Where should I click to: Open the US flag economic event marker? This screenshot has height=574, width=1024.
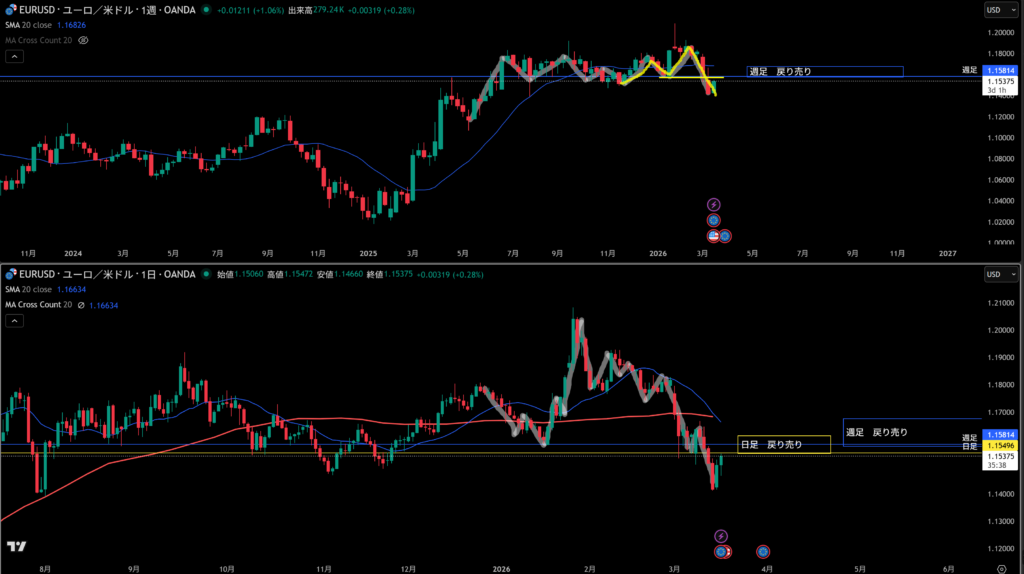click(x=714, y=236)
